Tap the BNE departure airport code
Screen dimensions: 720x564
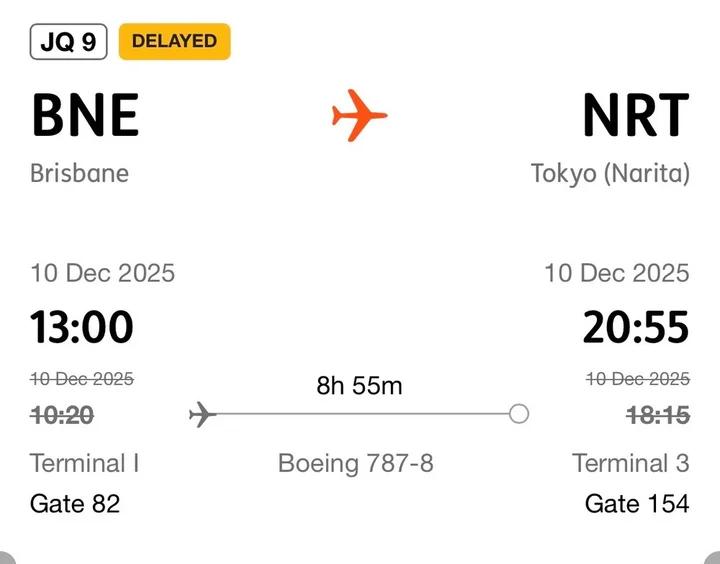85,116
